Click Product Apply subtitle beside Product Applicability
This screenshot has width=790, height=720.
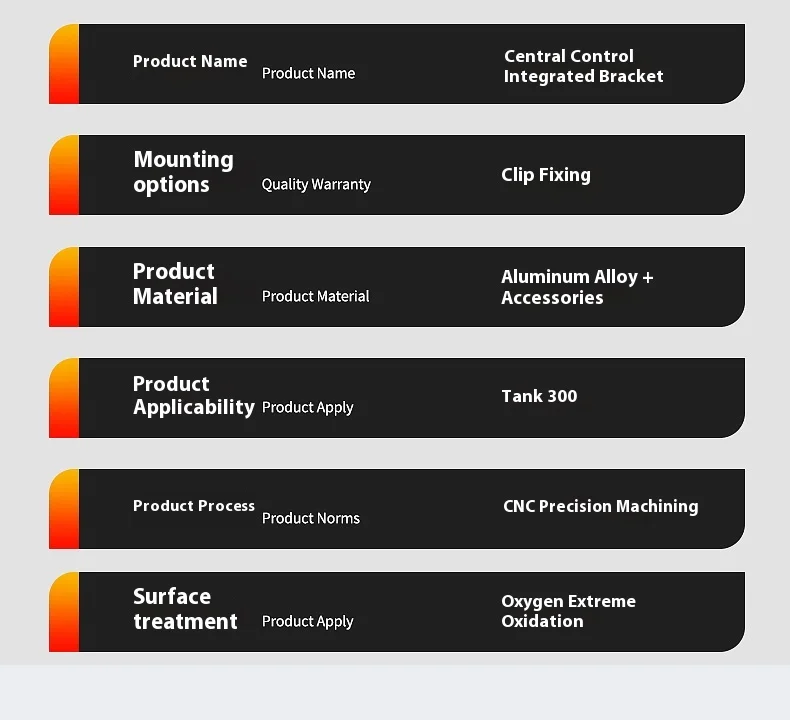(307, 408)
